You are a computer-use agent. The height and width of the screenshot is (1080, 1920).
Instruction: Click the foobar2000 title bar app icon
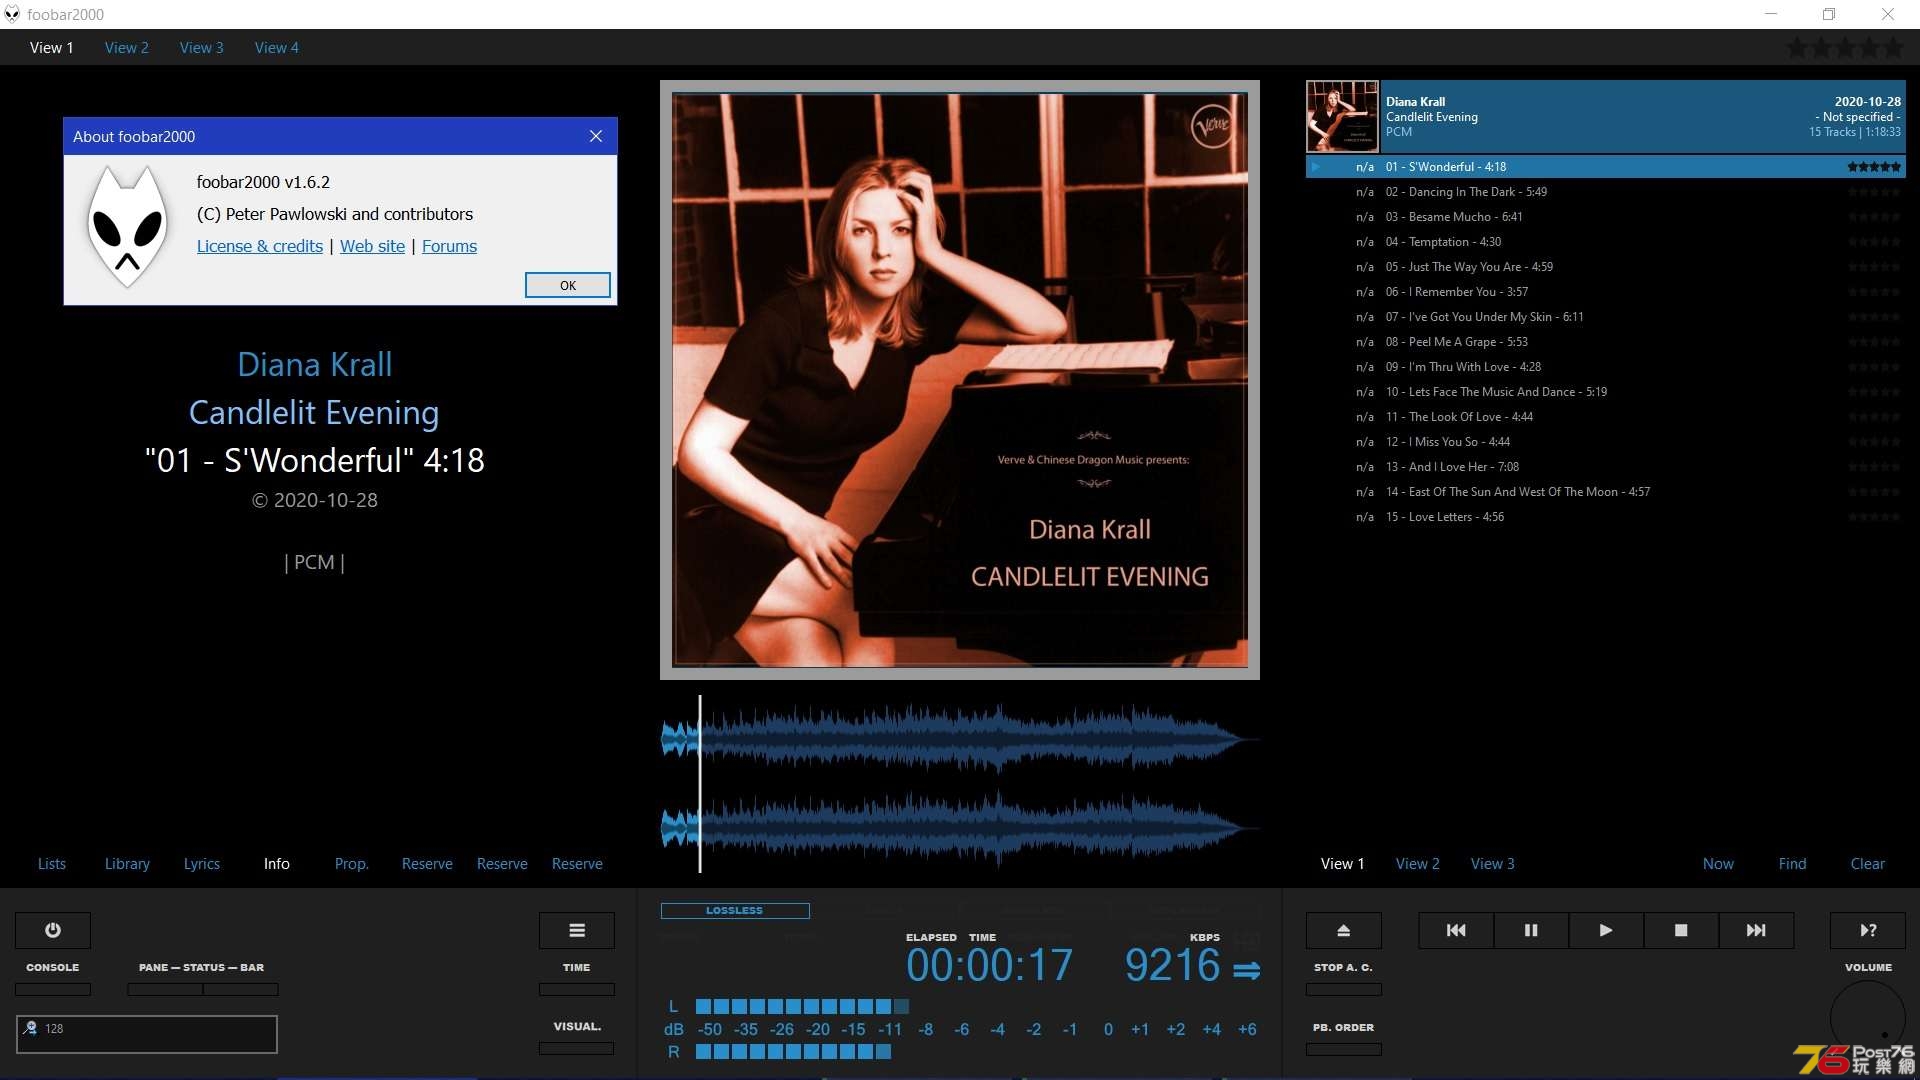click(x=12, y=14)
